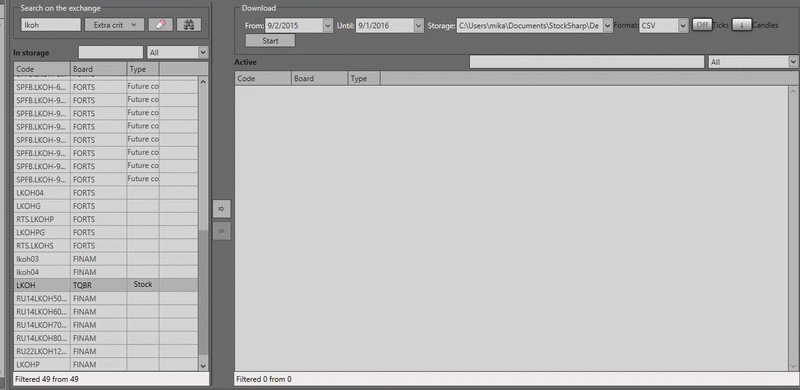Toggle the Off switch for Ticks
This screenshot has height=390, width=800.
702,25
